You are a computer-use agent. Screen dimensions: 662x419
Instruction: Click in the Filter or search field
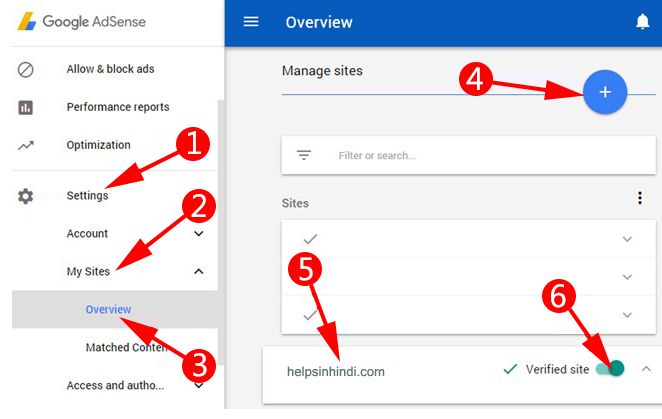click(469, 155)
